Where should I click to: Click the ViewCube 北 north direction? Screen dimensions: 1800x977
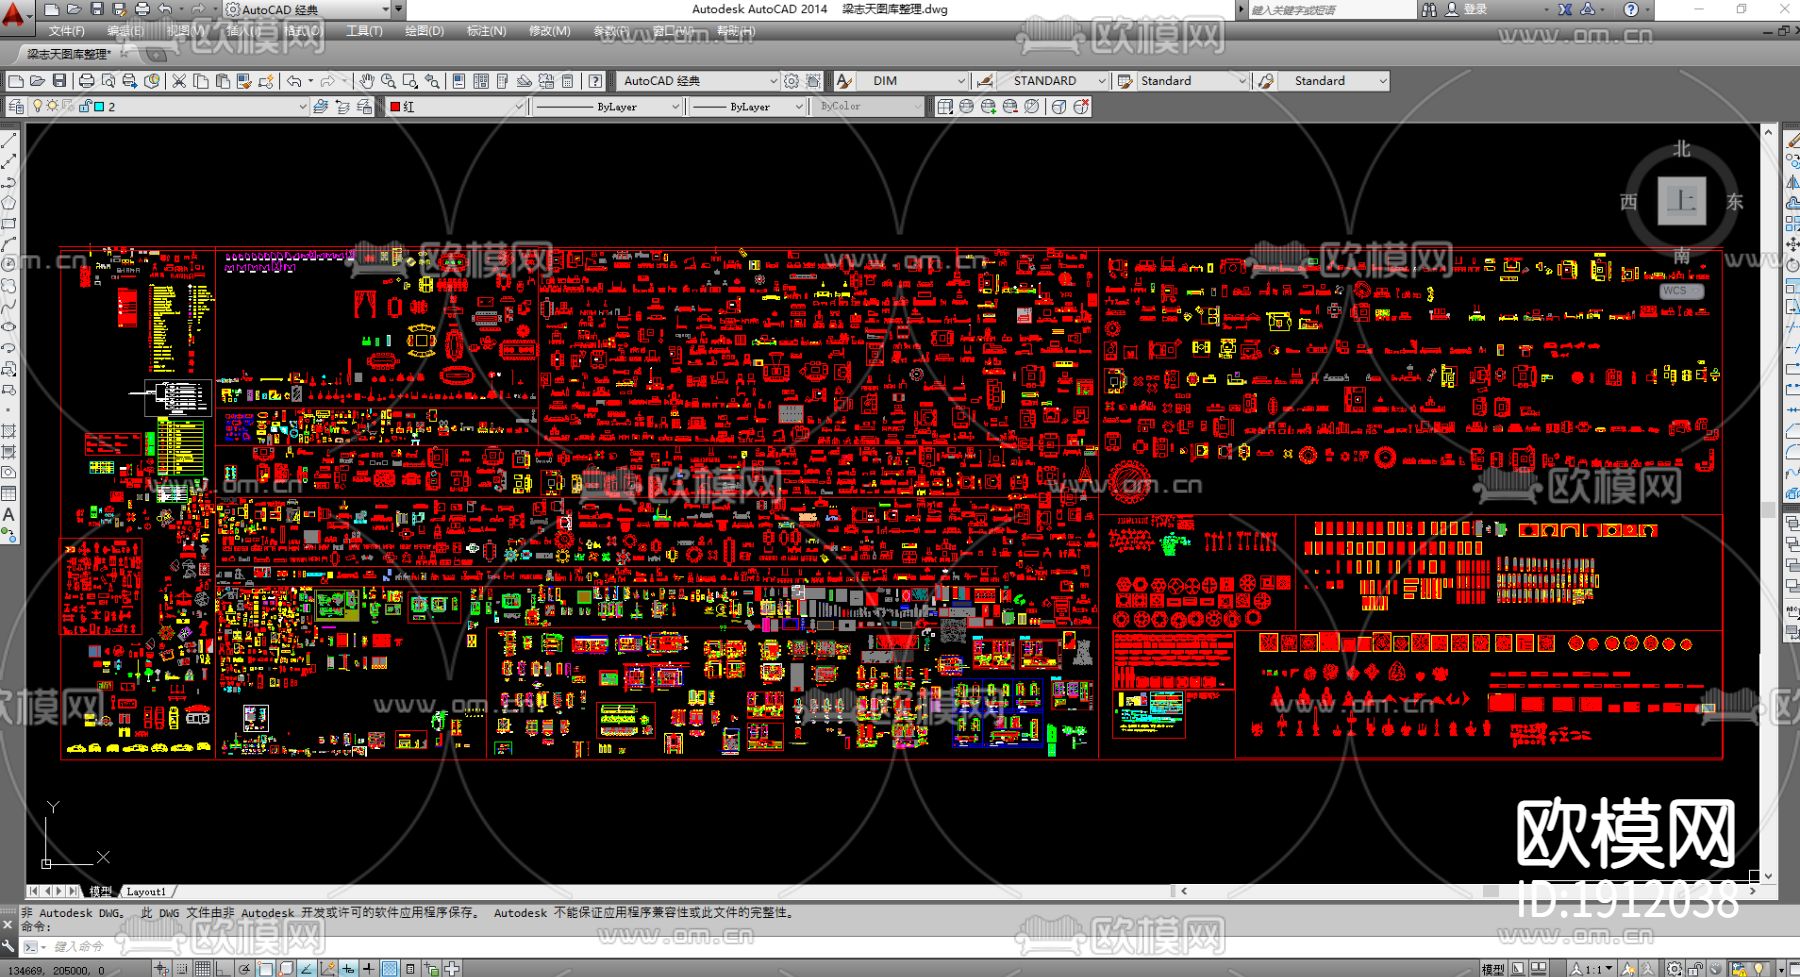(x=1682, y=149)
